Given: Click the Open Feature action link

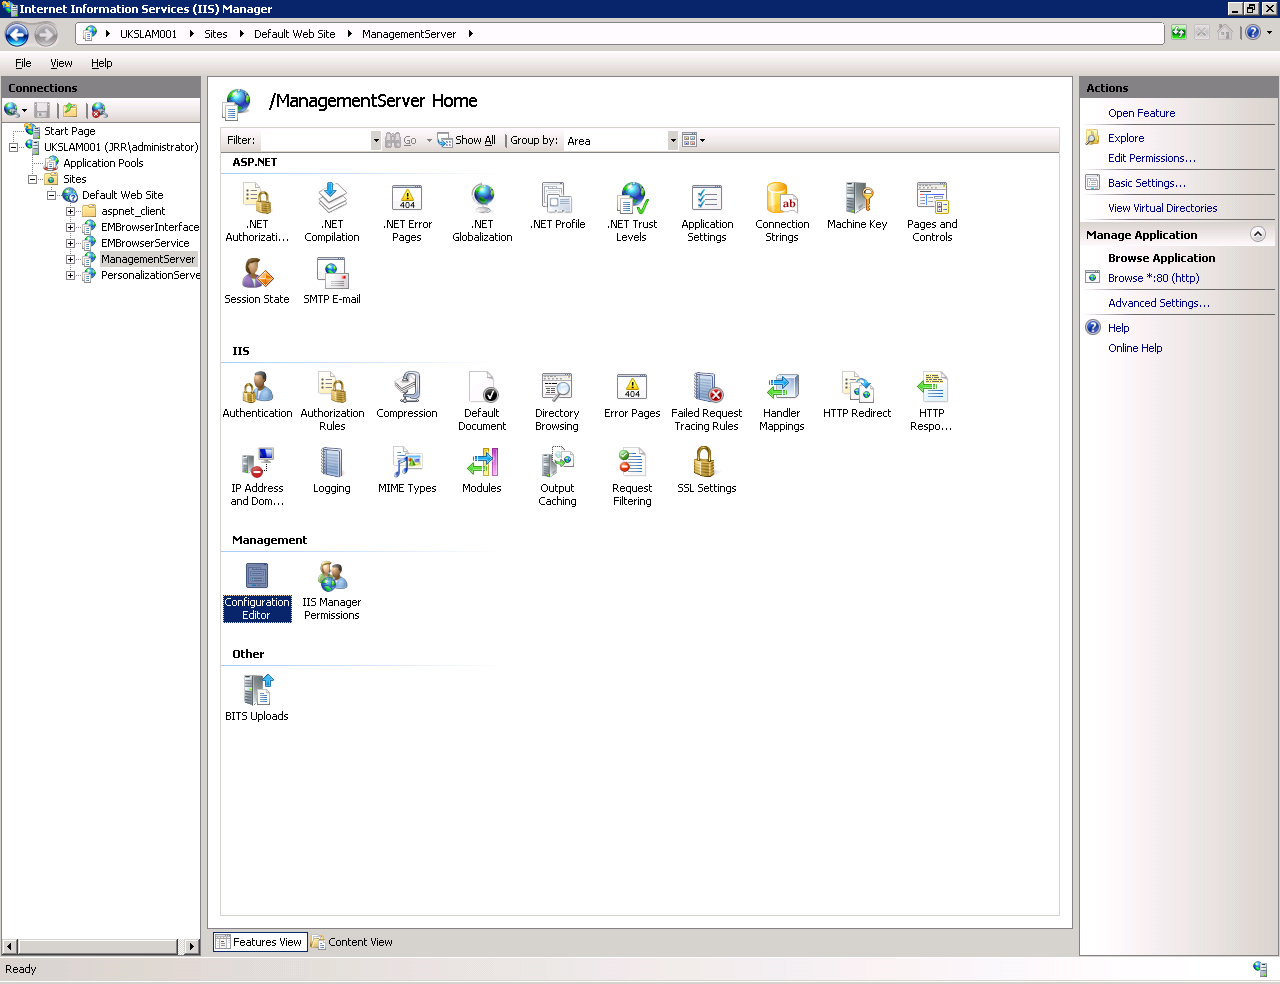Looking at the screenshot, I should click(1141, 113).
